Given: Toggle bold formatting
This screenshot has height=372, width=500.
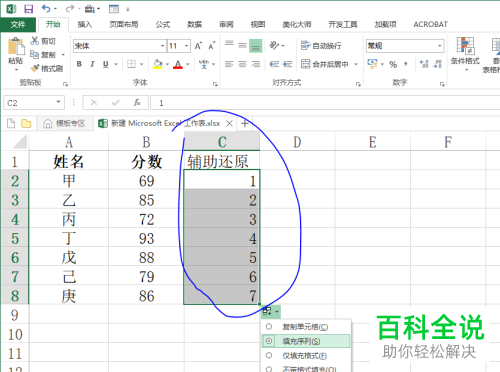Looking at the screenshot, I should tap(79, 64).
